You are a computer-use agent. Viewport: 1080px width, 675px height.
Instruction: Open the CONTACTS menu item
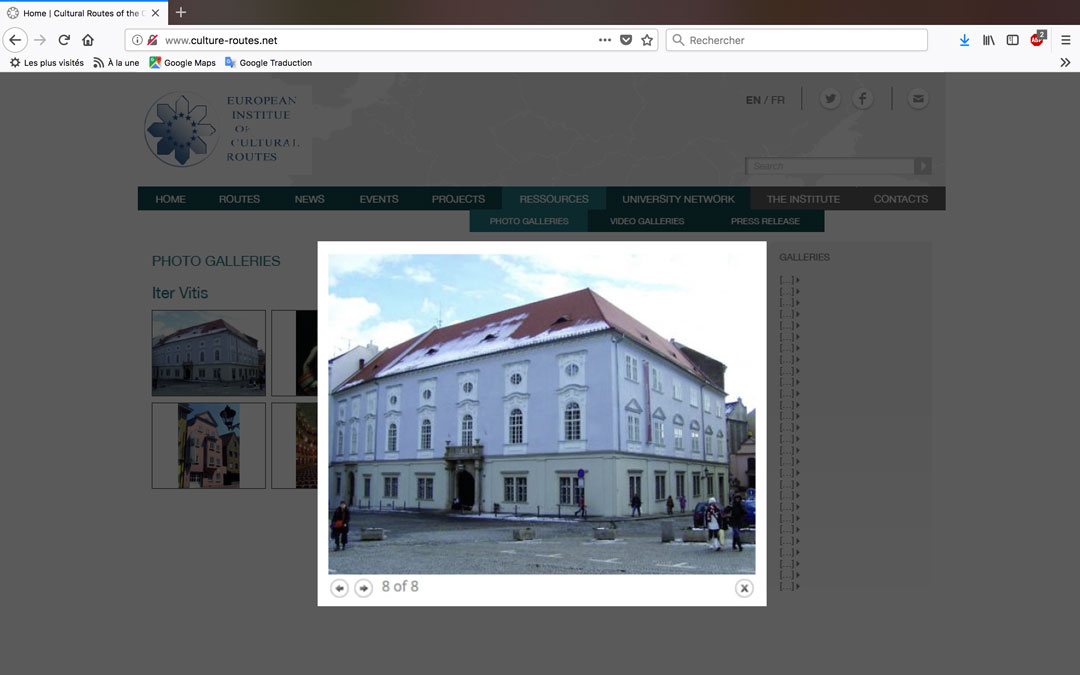(901, 199)
